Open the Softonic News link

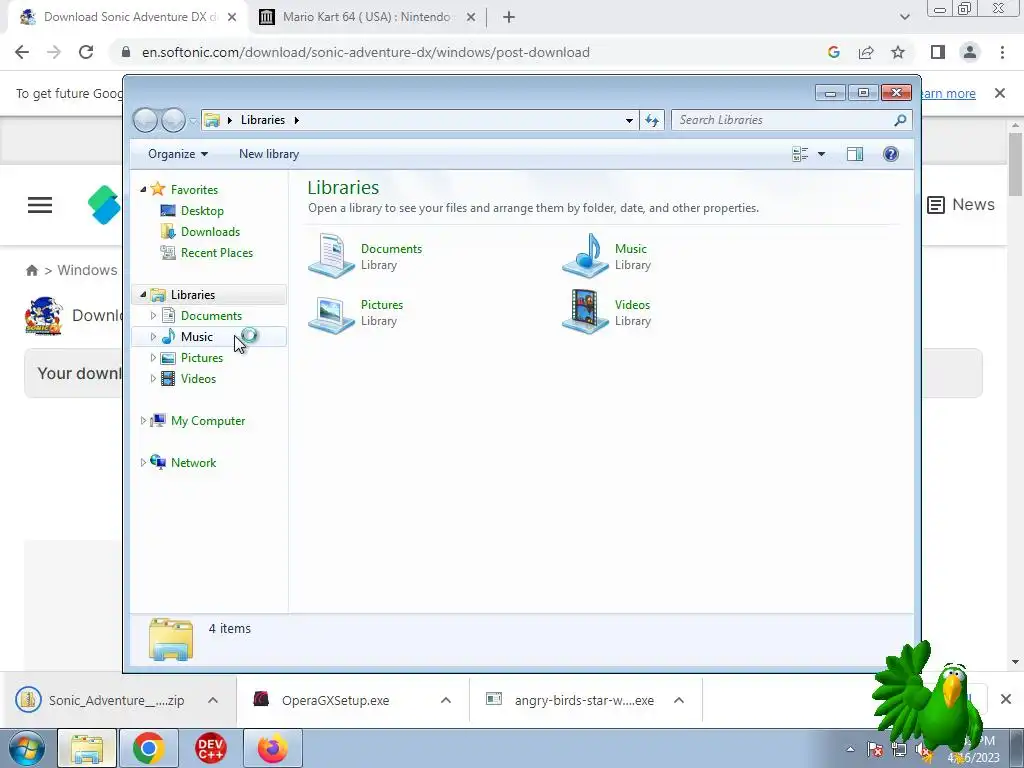coord(961,205)
